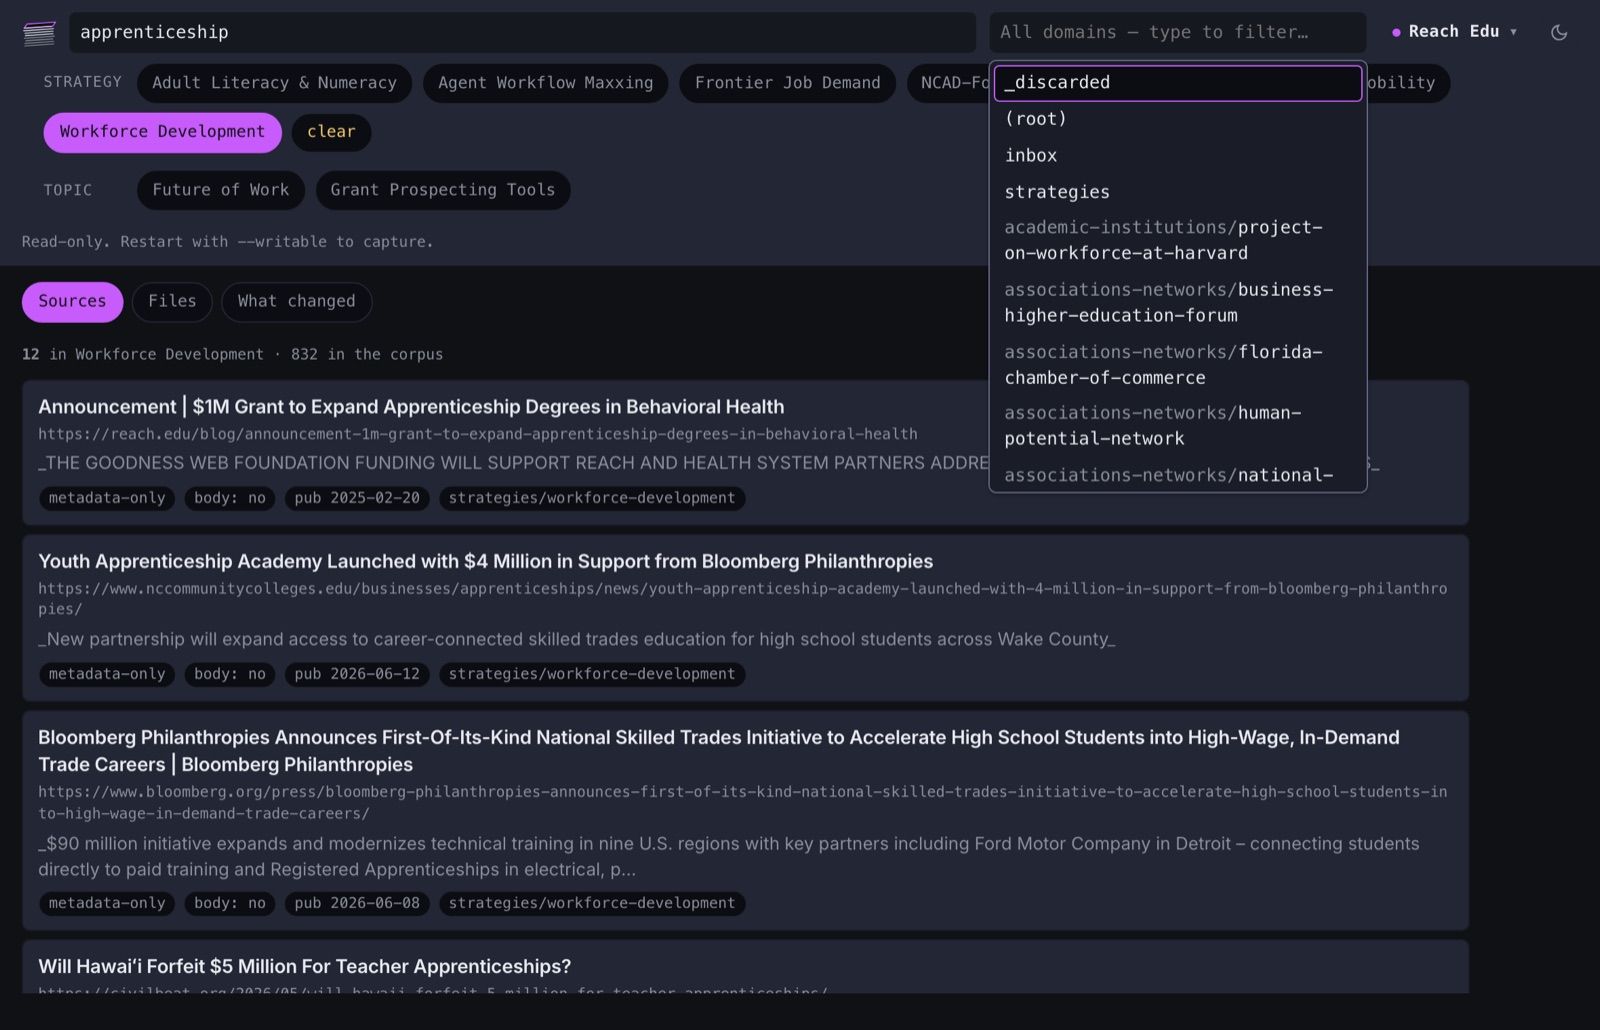The height and width of the screenshot is (1030, 1600).
Task: Open Youth Apprenticeship Academy article title
Action: click(485, 561)
